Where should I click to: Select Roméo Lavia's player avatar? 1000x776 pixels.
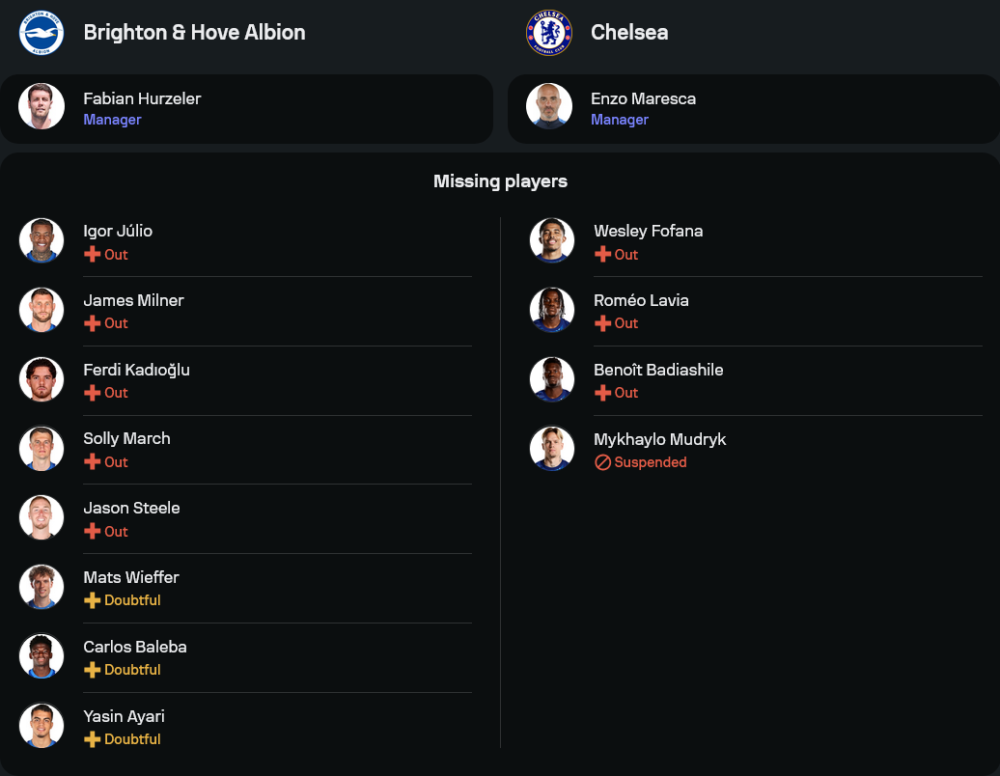[x=552, y=310]
